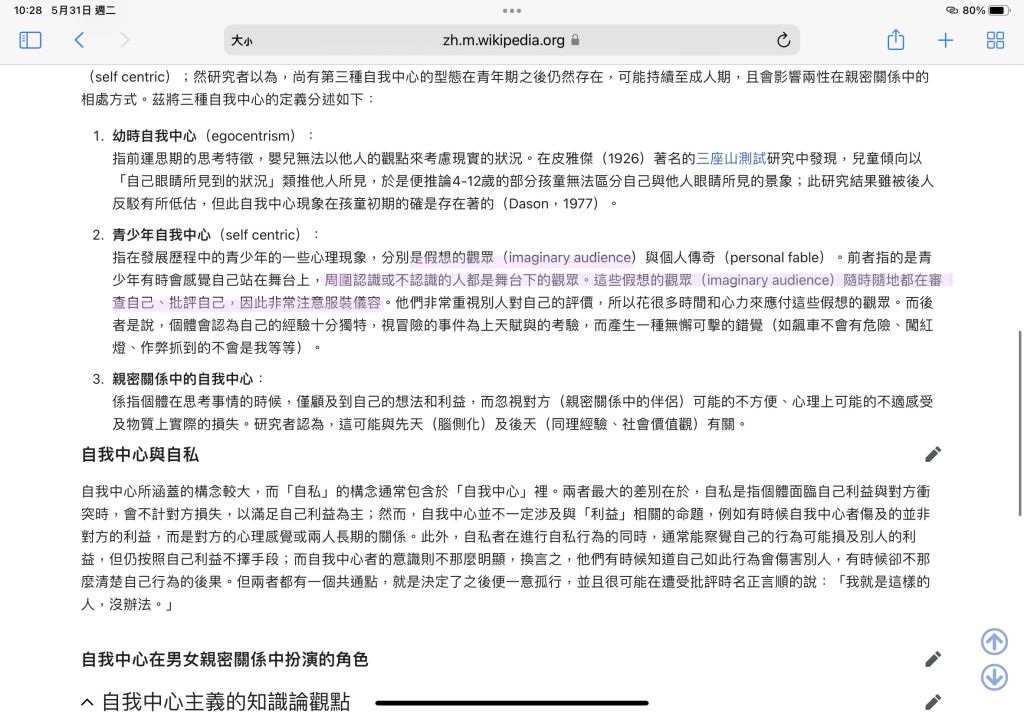
Task: Jump to bottom with down arrow button
Action: click(994, 677)
